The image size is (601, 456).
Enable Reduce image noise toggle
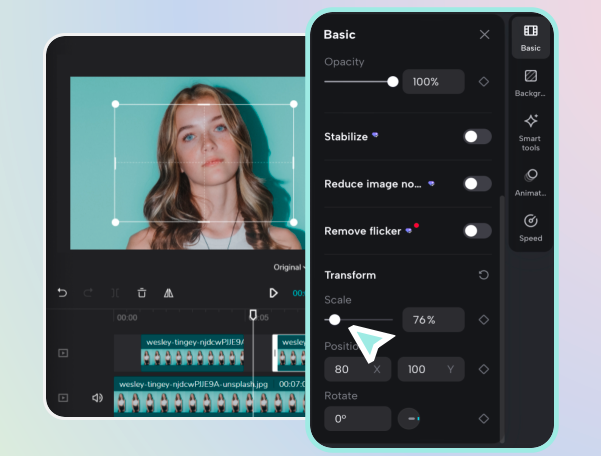[x=477, y=184]
